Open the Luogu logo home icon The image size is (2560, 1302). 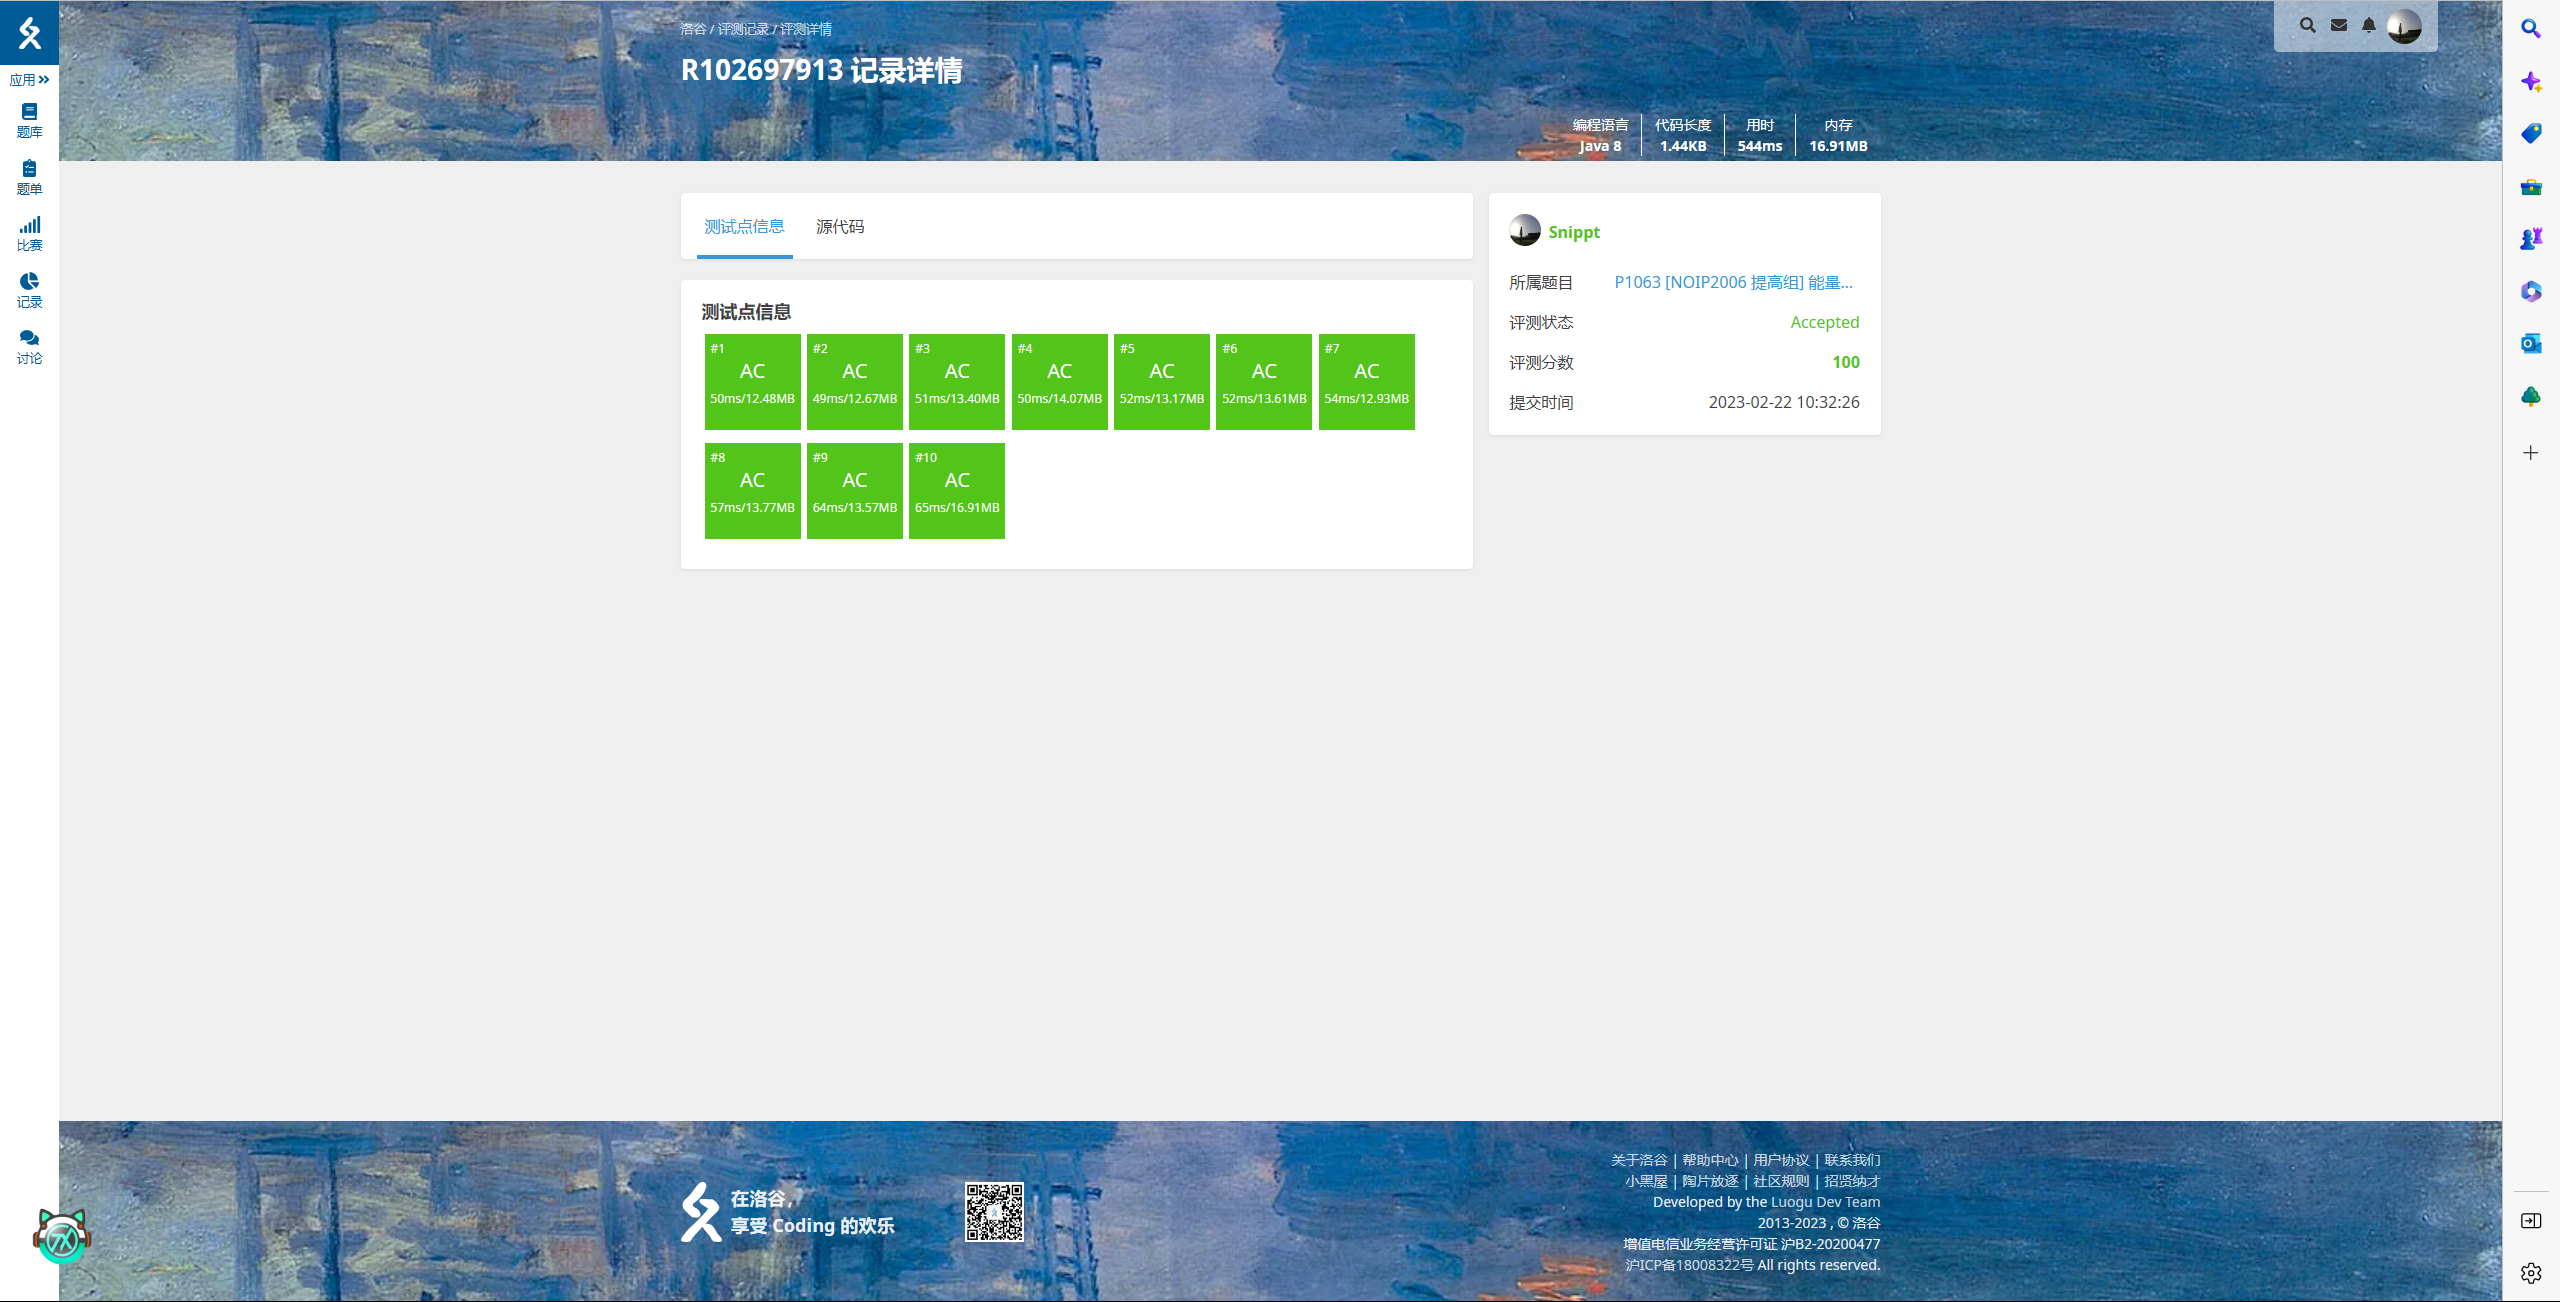(29, 32)
